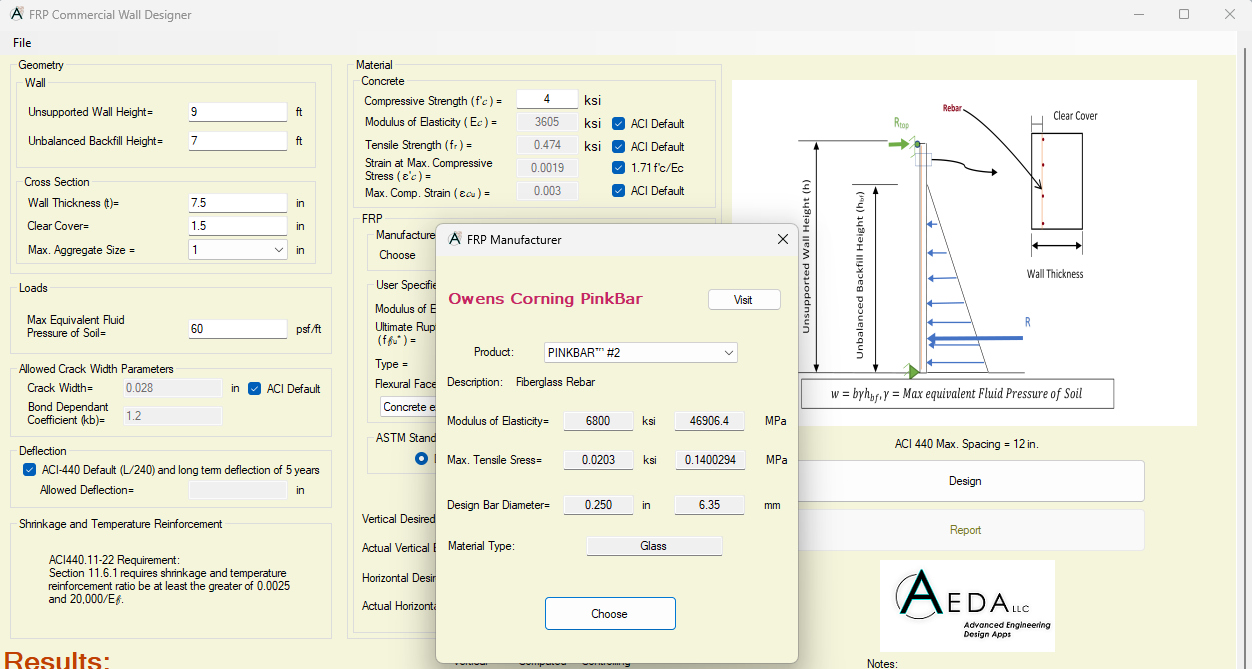Image resolution: width=1252 pixels, height=669 pixels.
Task: Toggle the 1.71 f'c/Ec checkbox
Action: 619,168
